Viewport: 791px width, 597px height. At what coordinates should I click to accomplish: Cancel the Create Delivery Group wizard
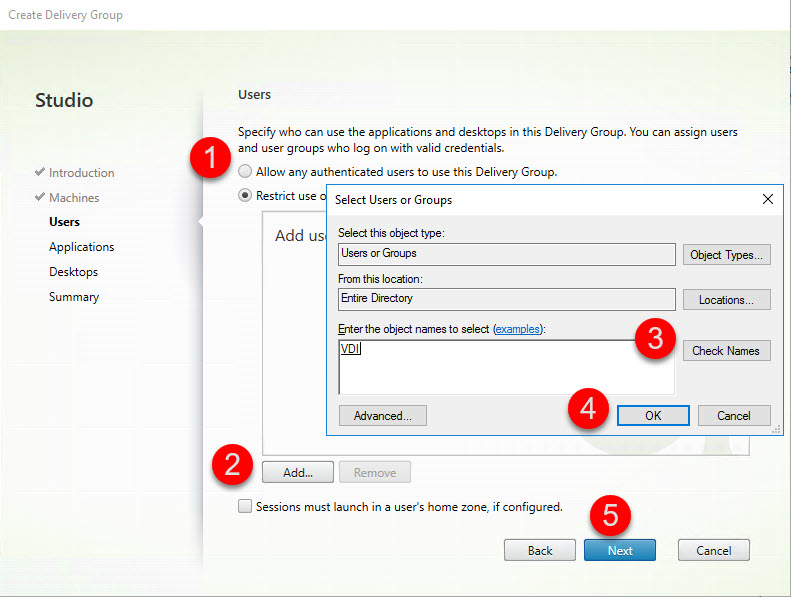(x=713, y=551)
